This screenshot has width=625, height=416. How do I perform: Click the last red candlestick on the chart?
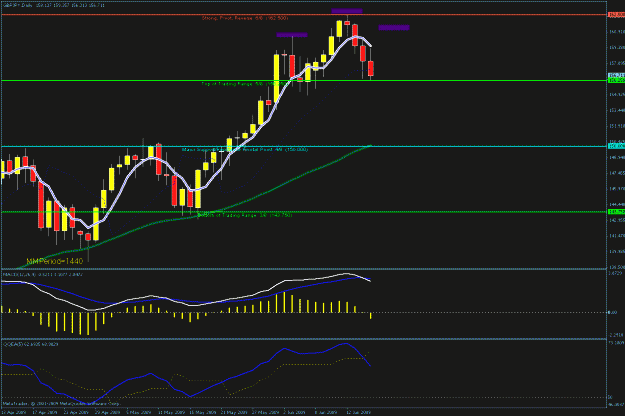click(371, 68)
